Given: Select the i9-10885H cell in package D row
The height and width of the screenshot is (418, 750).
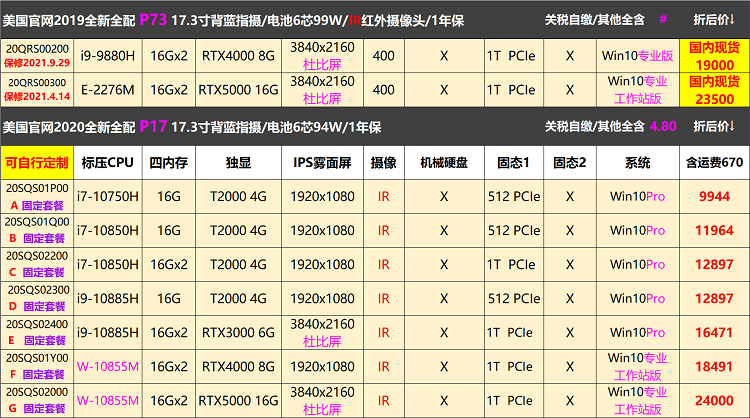Looking at the screenshot, I should click(x=108, y=298).
